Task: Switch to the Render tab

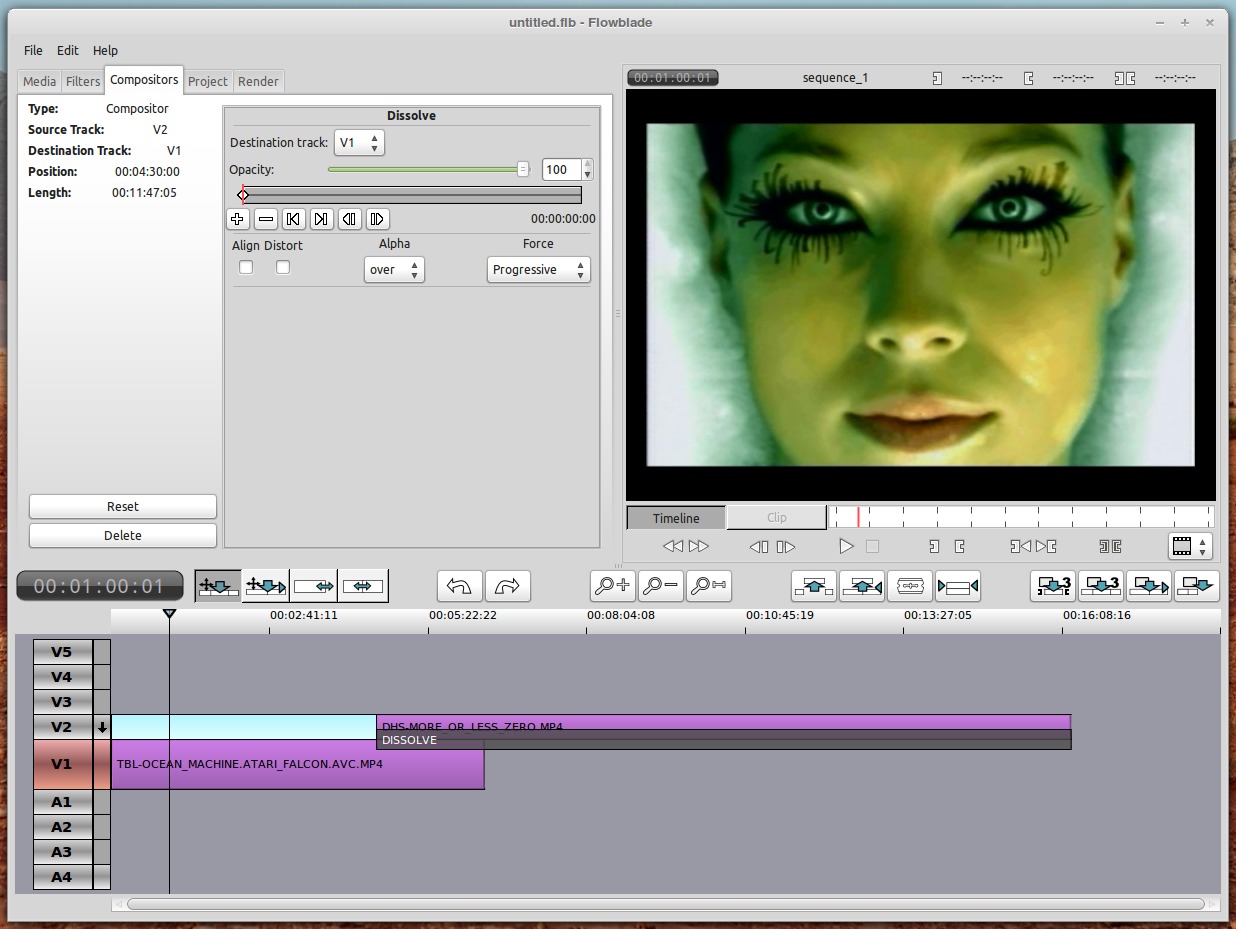Action: (258, 81)
